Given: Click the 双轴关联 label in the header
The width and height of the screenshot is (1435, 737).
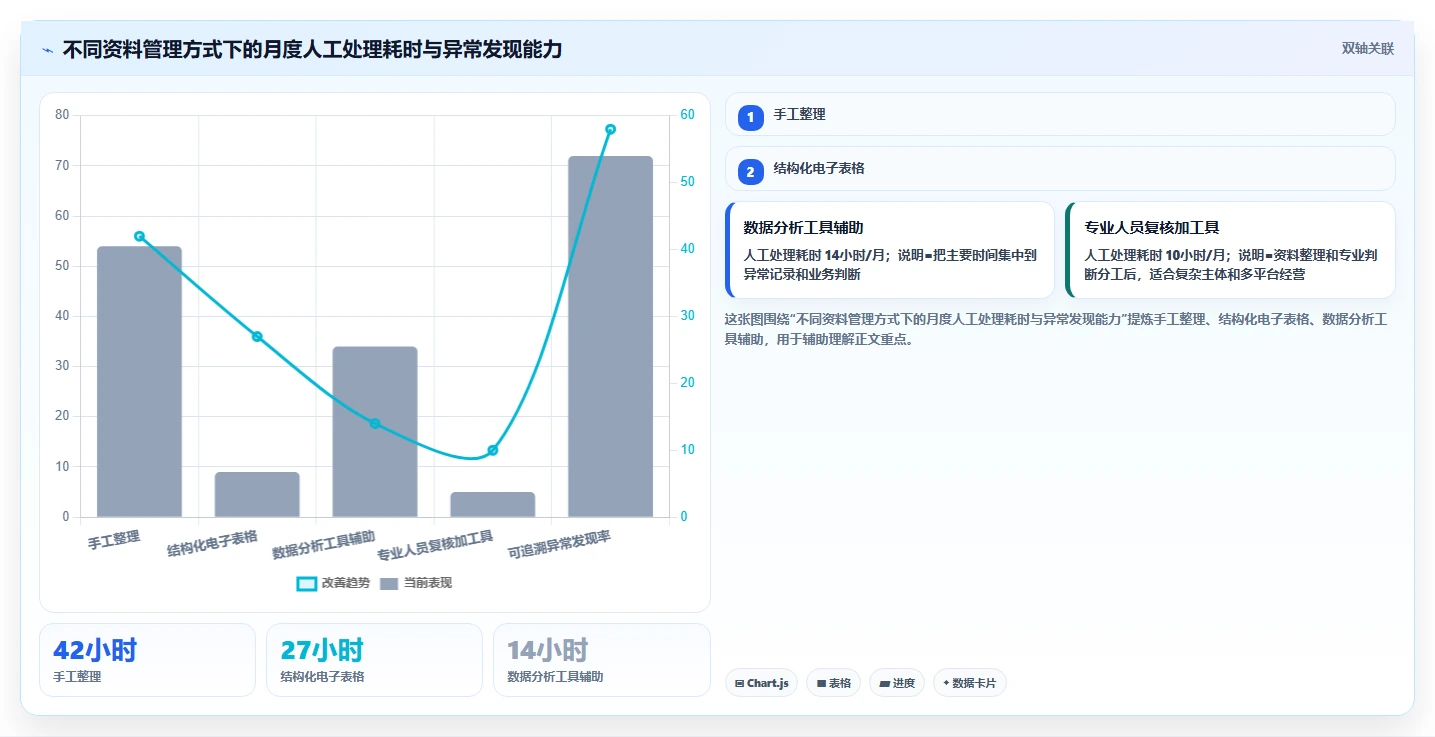Looking at the screenshot, I should 1367,49.
